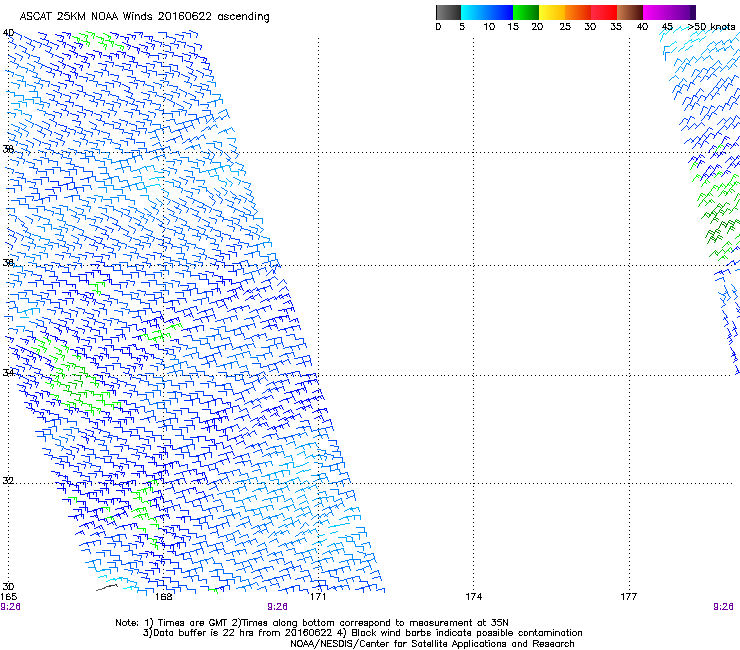740x650 pixels.
Task: Click the brown 35-40 knots legend swatch
Action: (x=630, y=12)
